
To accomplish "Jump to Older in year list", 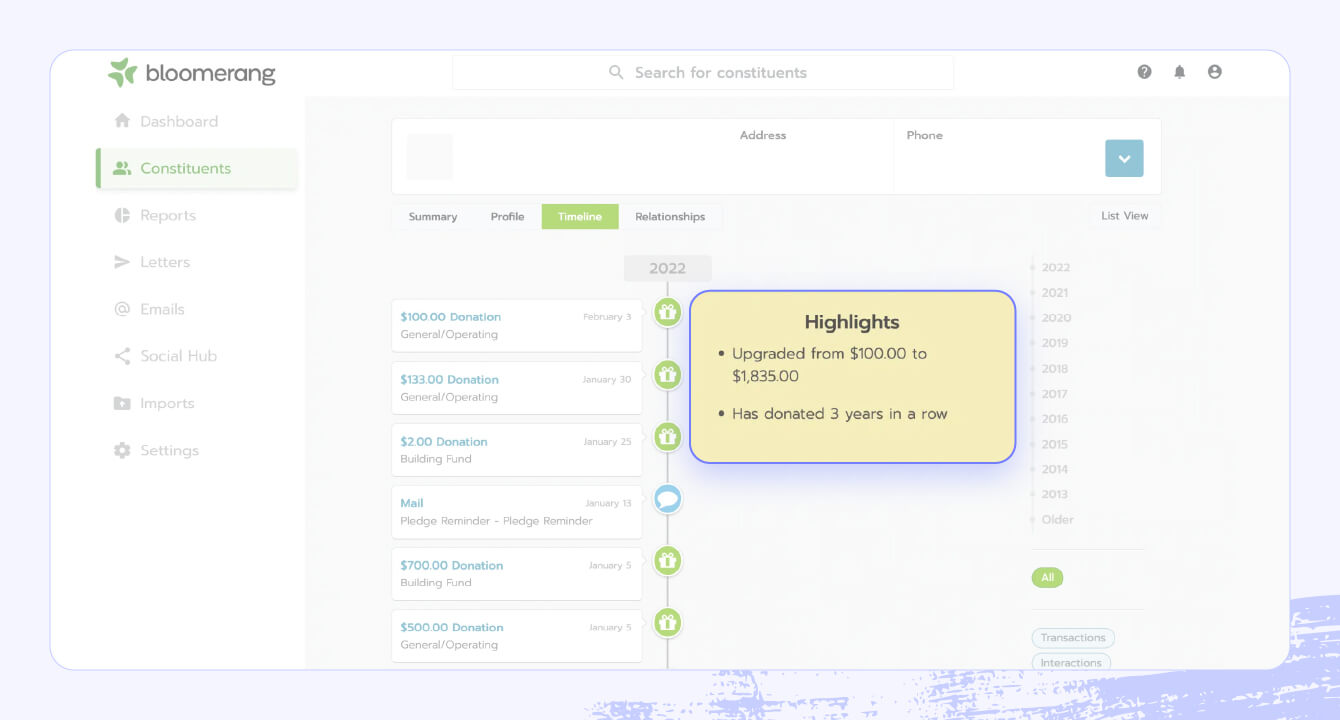I will click(1058, 519).
